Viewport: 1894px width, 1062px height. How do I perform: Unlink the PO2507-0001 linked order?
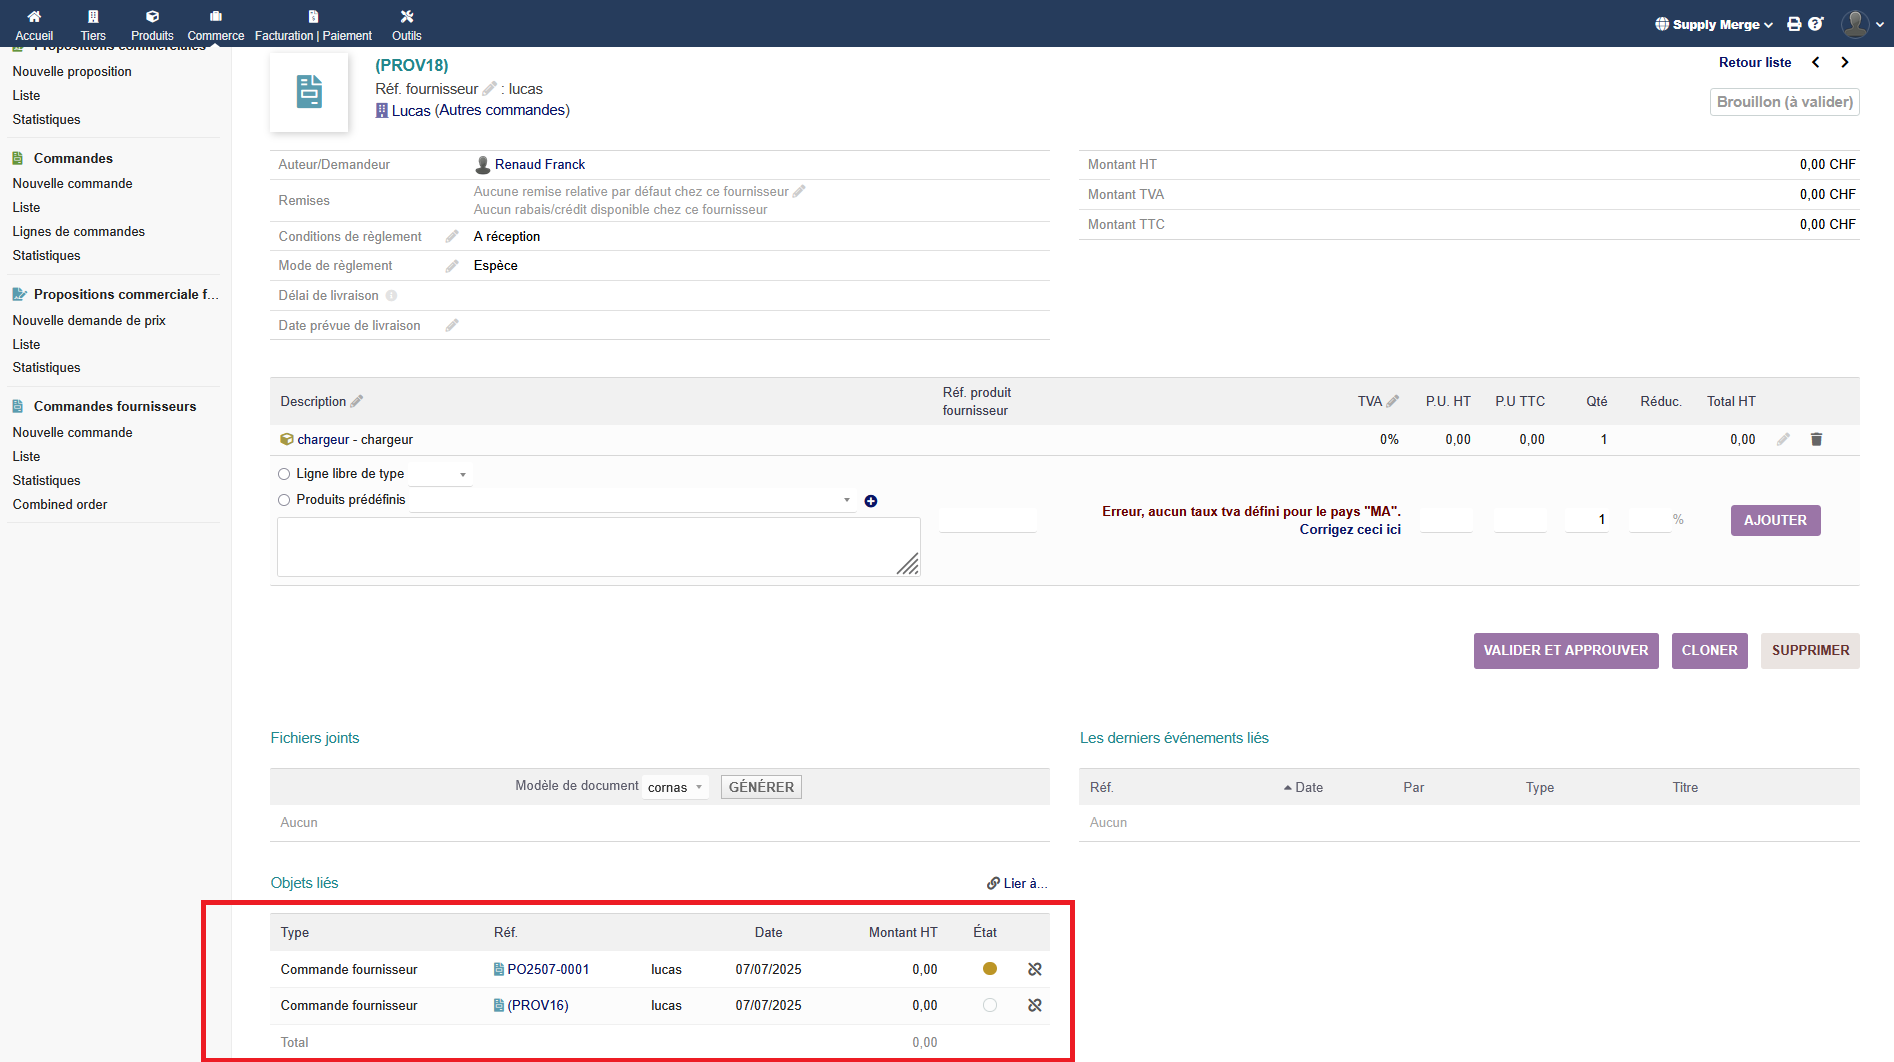pos(1035,969)
